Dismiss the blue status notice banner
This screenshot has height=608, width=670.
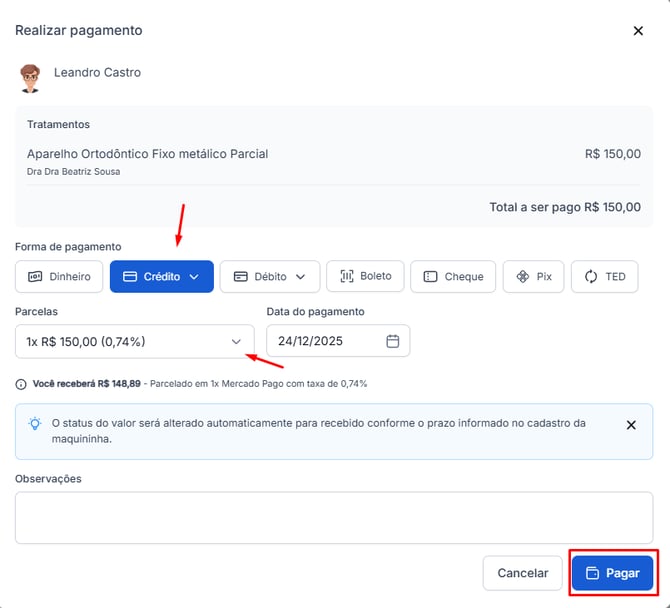tap(631, 425)
